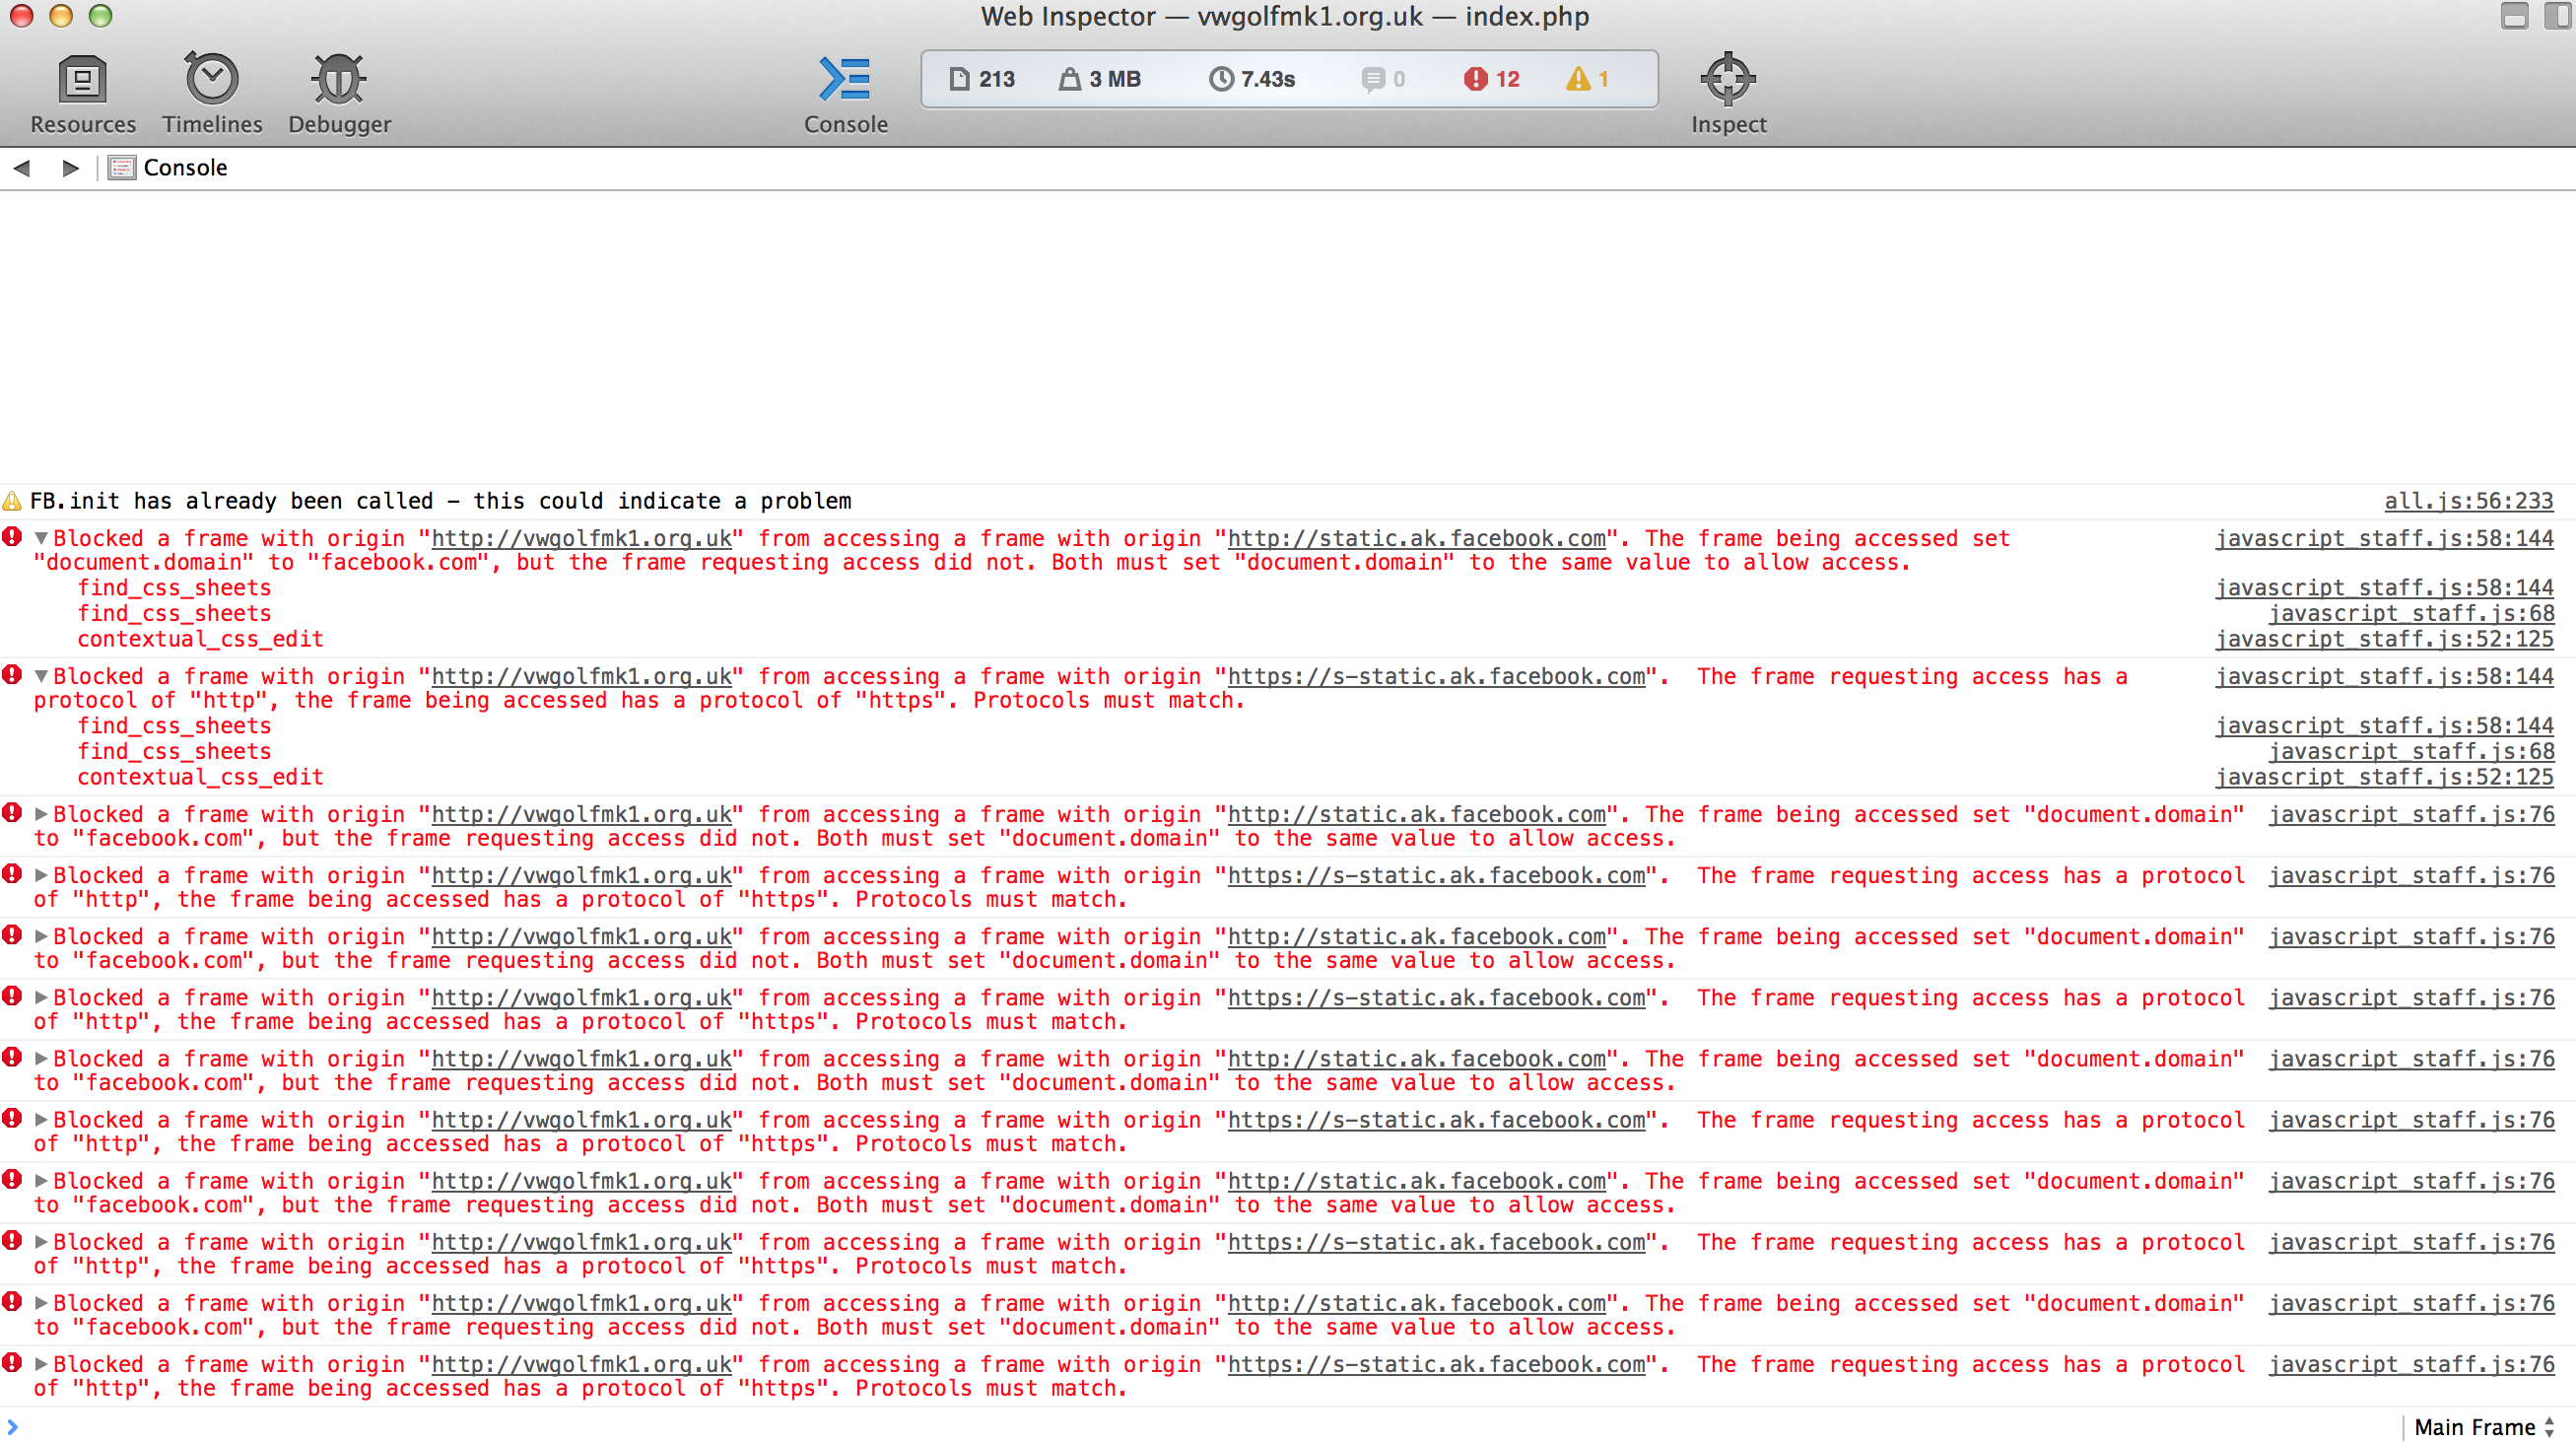Click the resource count document icon
This screenshot has height=1443, width=2576.
pos(959,79)
